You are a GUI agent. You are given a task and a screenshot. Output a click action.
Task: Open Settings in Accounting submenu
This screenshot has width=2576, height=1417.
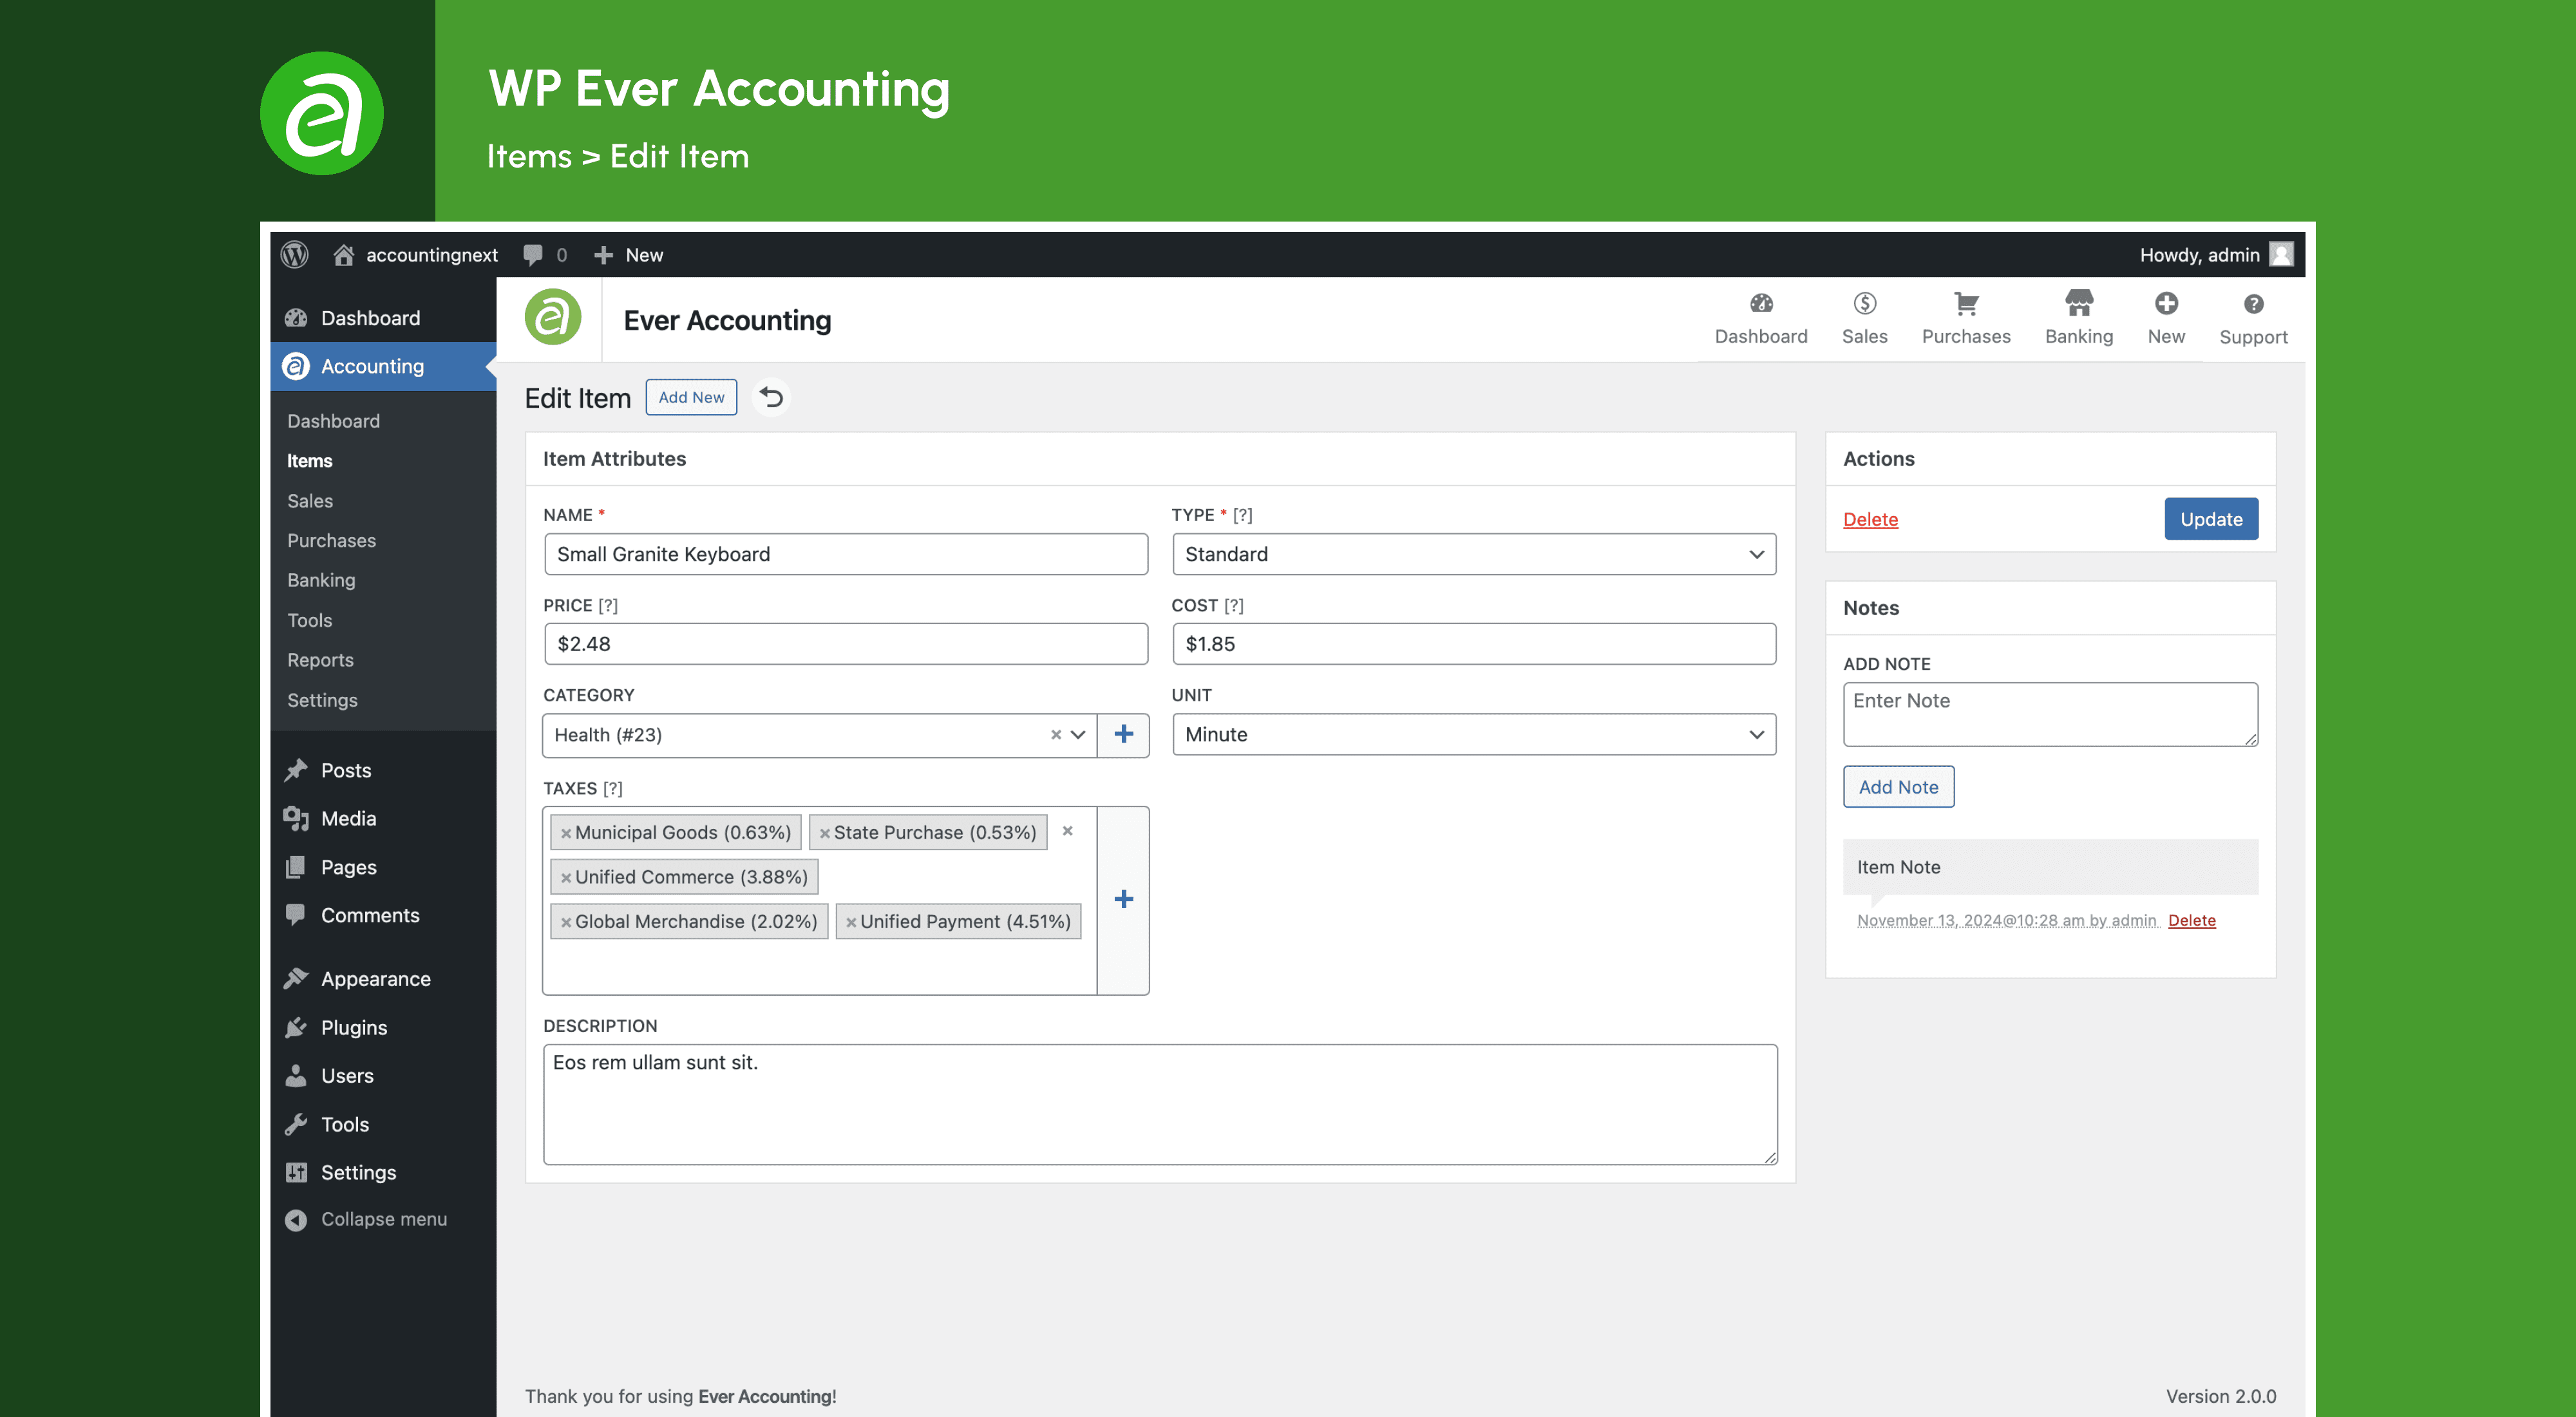pos(322,700)
